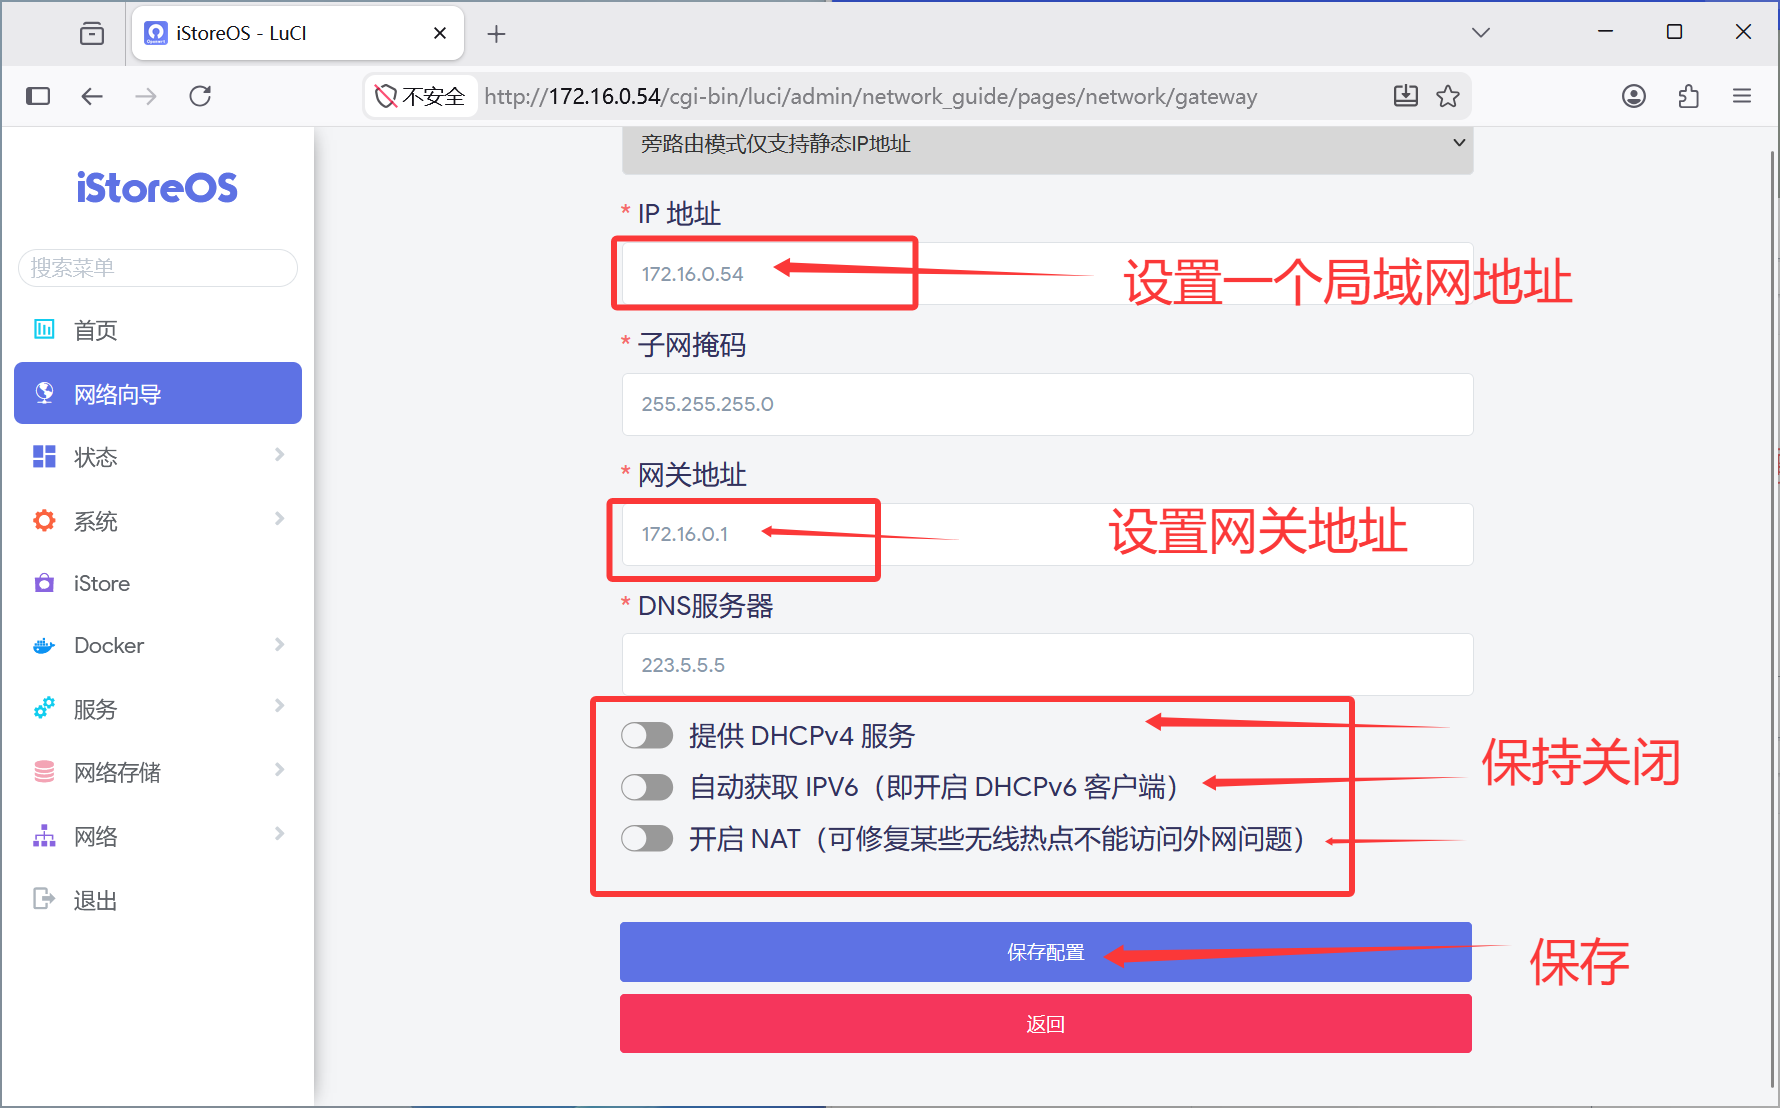Click the 子网掩码 input field
The width and height of the screenshot is (1780, 1108).
coord(1047,404)
